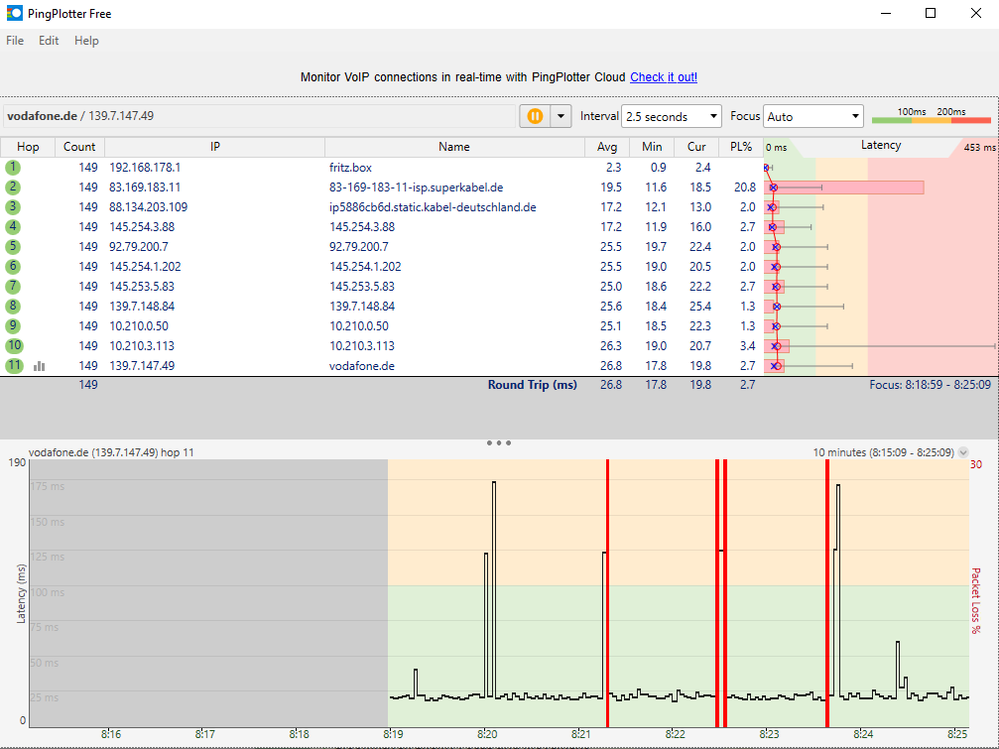Pause the trace with the orange button
This screenshot has height=749, width=999.
534,116
